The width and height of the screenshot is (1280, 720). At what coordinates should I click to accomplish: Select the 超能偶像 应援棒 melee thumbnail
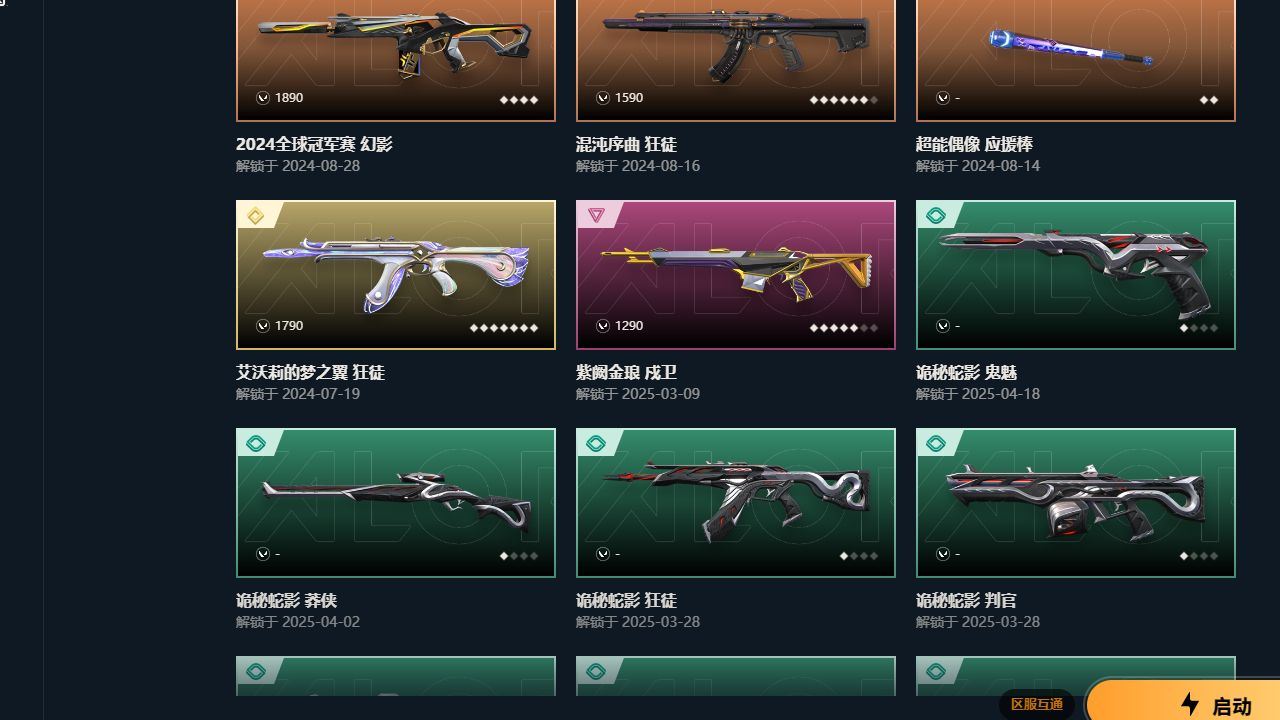[x=1076, y=60]
